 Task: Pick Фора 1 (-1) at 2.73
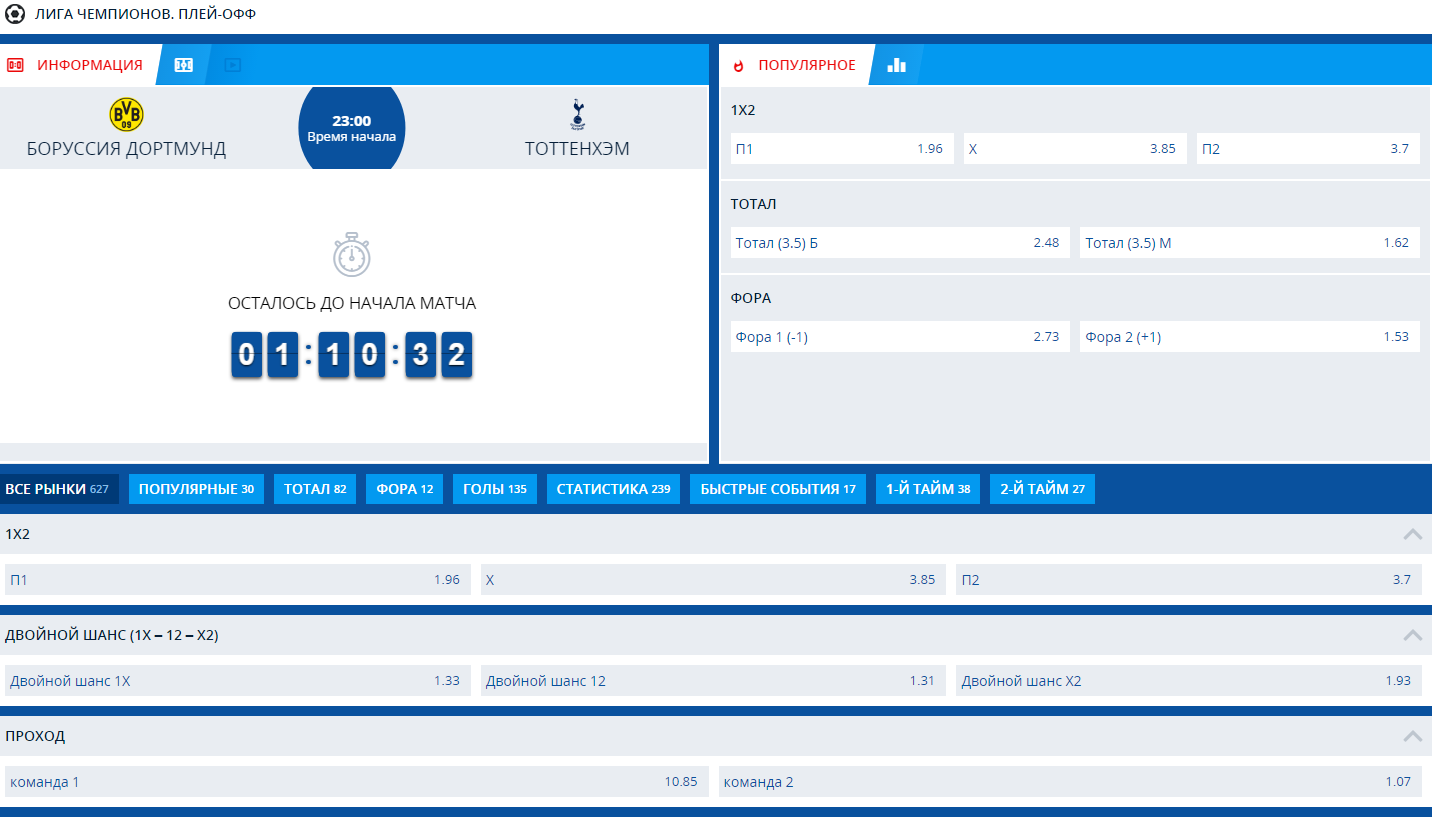pyautogui.click(x=900, y=337)
